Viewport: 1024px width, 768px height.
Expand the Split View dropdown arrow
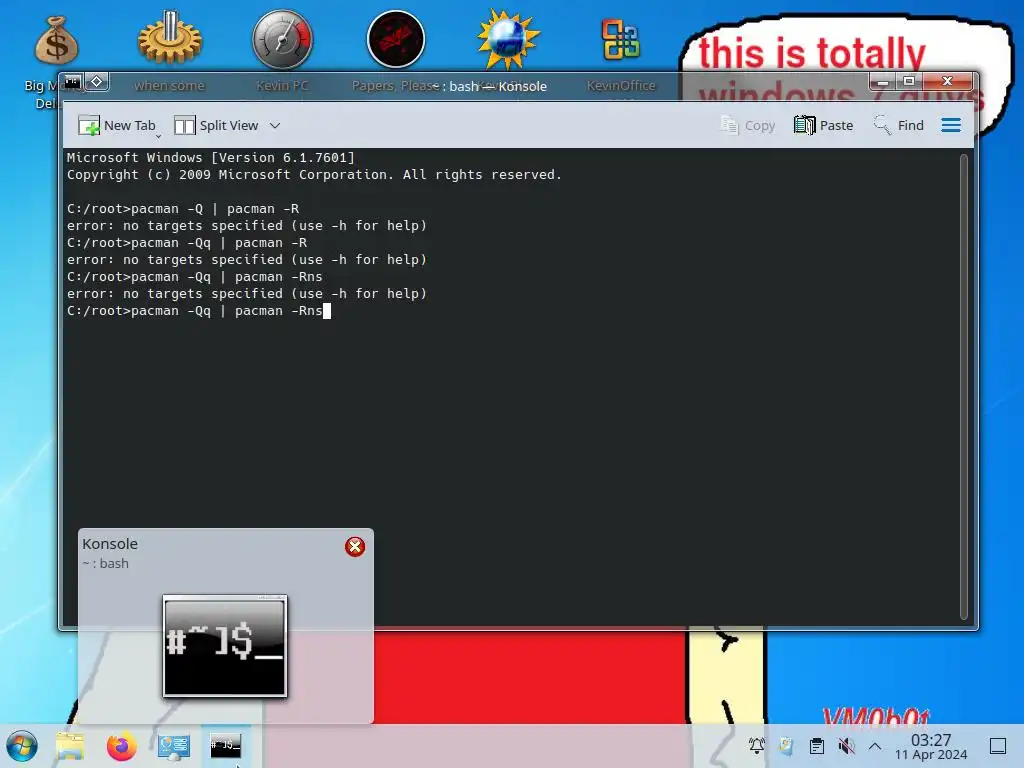click(275, 125)
